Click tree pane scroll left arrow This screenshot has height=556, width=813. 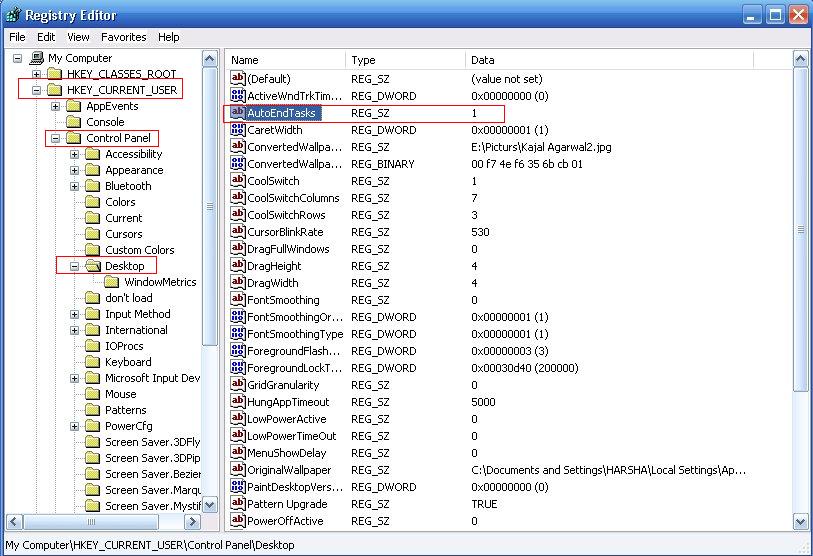(15, 521)
